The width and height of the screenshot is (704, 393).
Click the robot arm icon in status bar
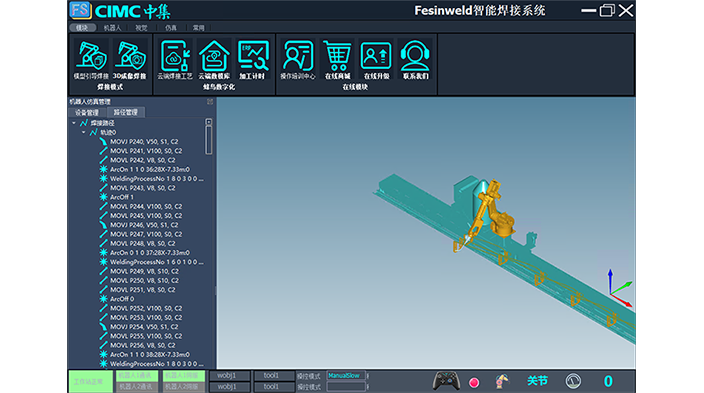tap(502, 381)
